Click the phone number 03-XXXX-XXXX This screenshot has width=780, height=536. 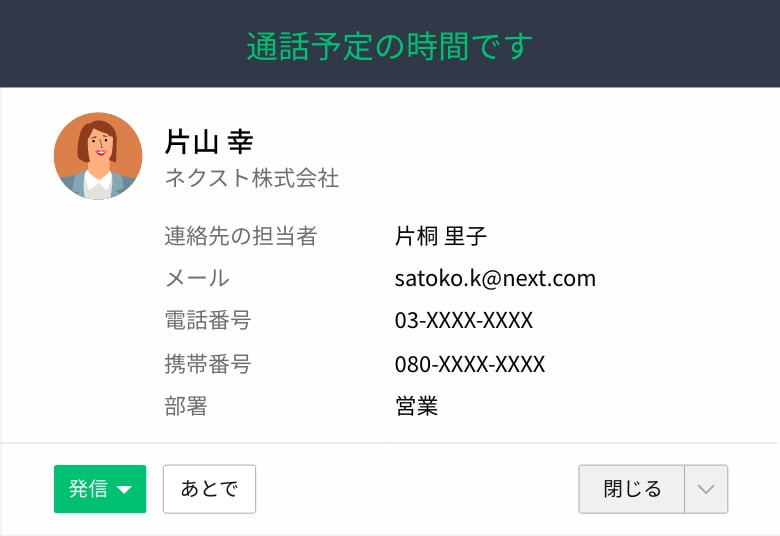(464, 320)
